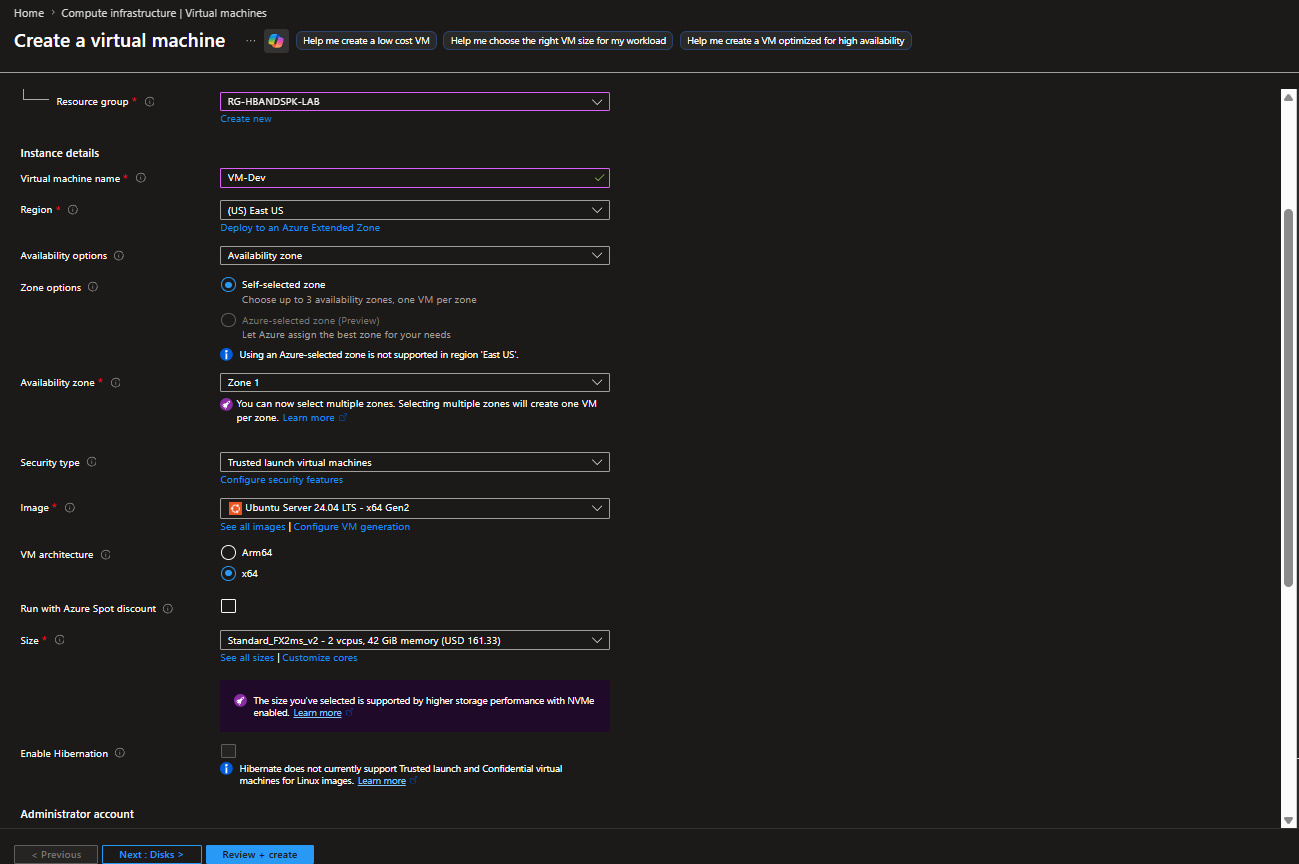Open the Size dropdown showing Standard_FX2ms_v2
The image size is (1299, 864).
pos(415,640)
